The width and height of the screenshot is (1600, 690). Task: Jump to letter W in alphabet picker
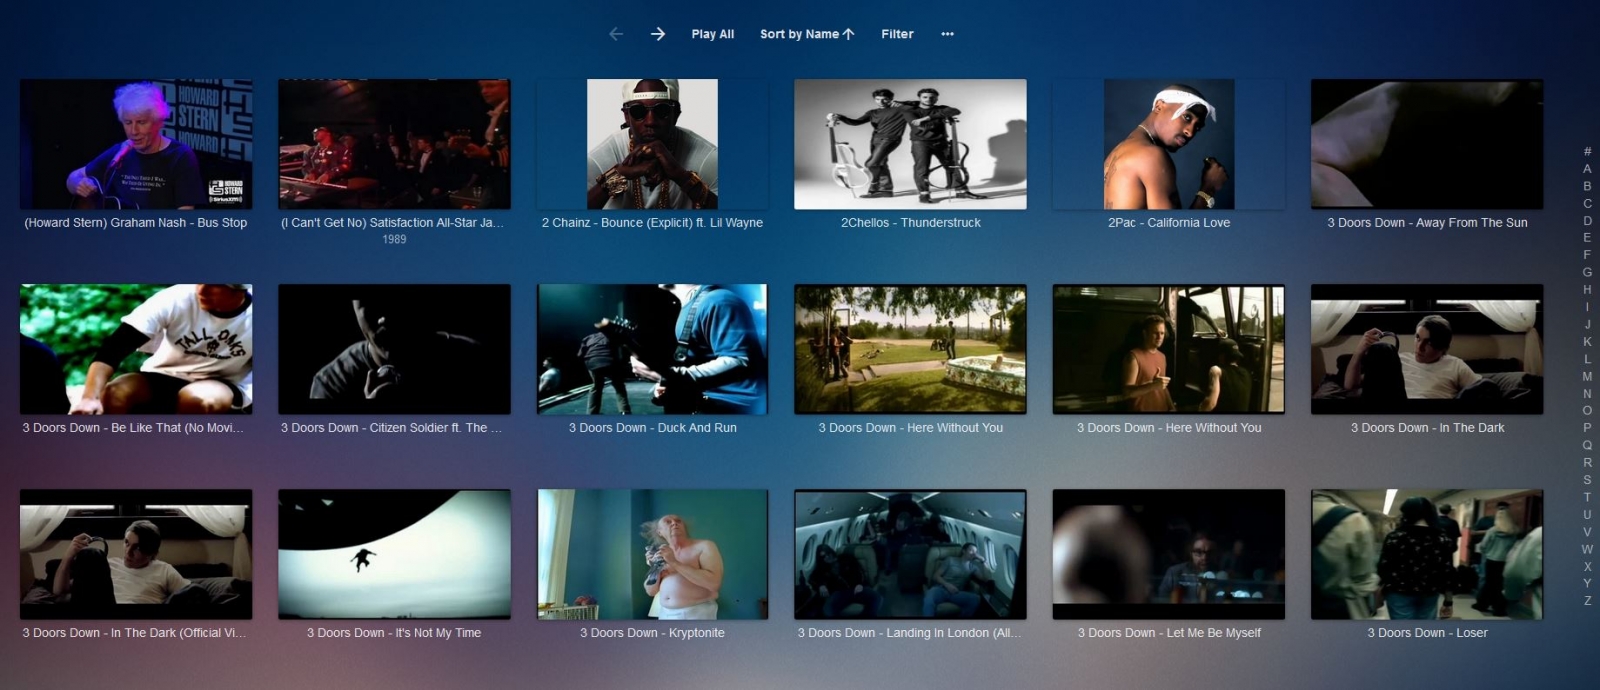(1587, 549)
